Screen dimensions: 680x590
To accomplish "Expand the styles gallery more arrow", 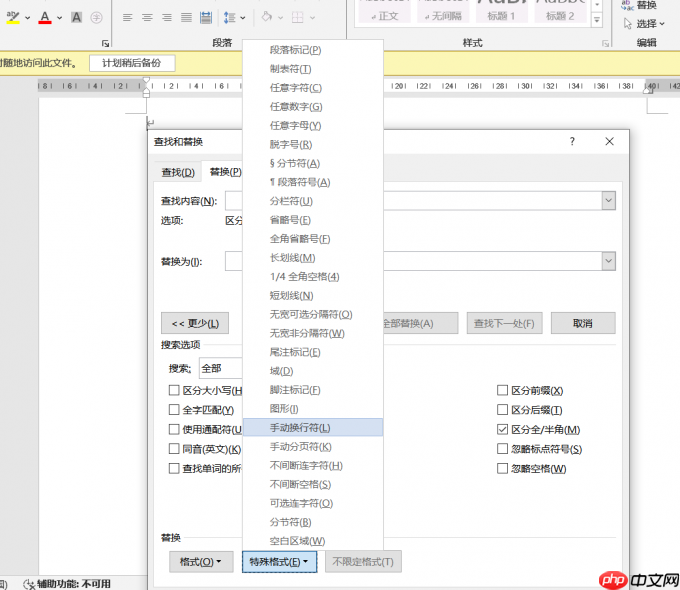I will click(597, 20).
